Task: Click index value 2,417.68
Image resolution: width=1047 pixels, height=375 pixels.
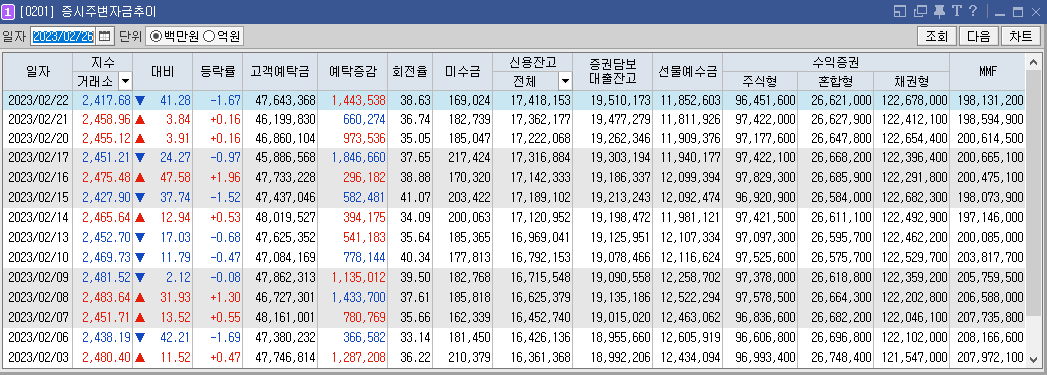Action: click(x=106, y=100)
